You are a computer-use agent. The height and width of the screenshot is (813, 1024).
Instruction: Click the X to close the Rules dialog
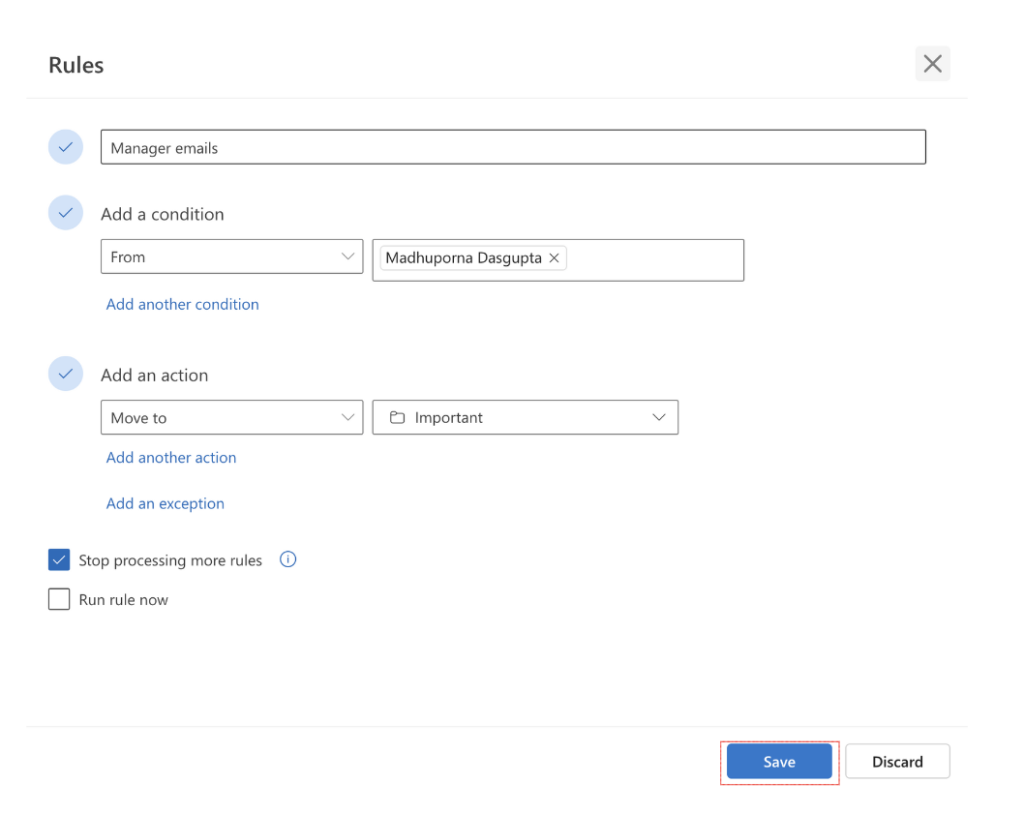(x=932, y=63)
